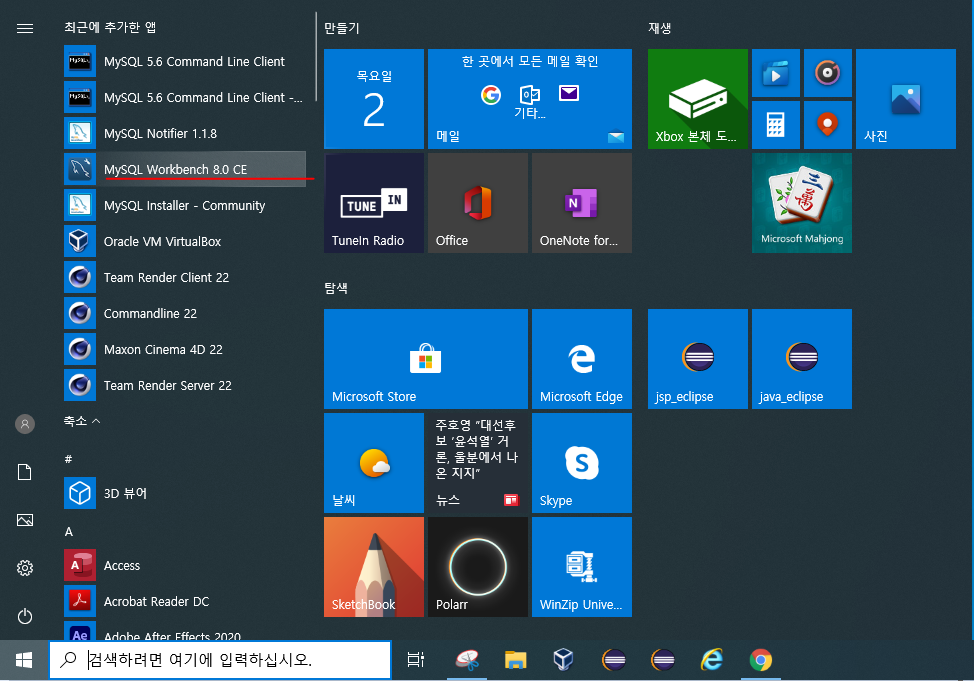974x681 pixels.
Task: Open Team Render Client 22
Action: pos(184,277)
